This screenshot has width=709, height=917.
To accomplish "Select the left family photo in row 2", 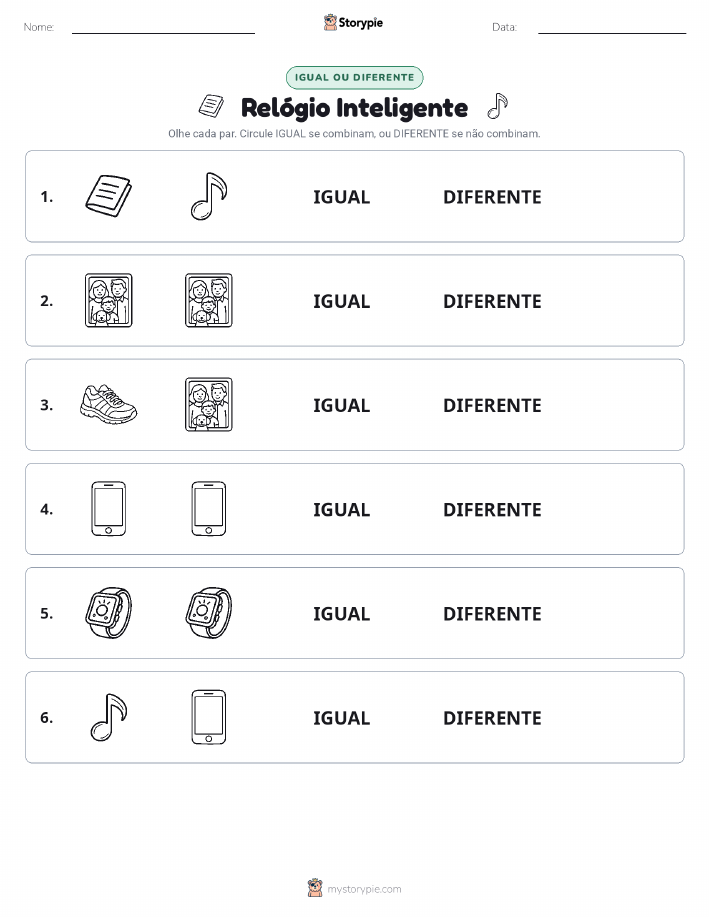I will [x=109, y=300].
